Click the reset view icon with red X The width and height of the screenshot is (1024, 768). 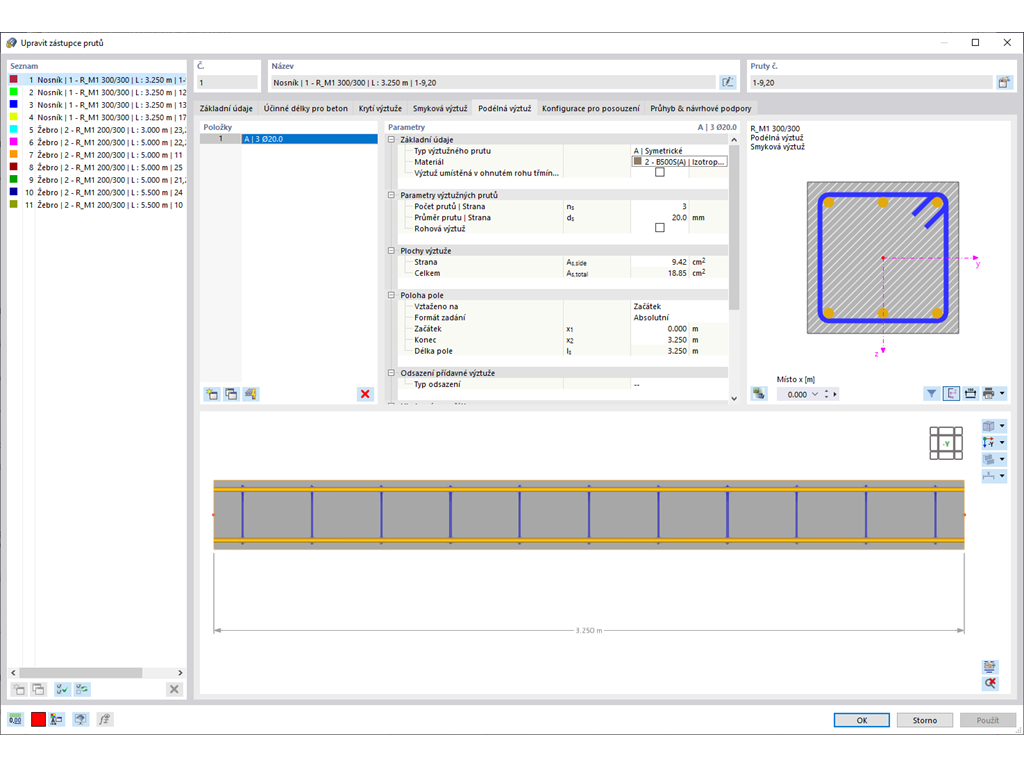[990, 683]
